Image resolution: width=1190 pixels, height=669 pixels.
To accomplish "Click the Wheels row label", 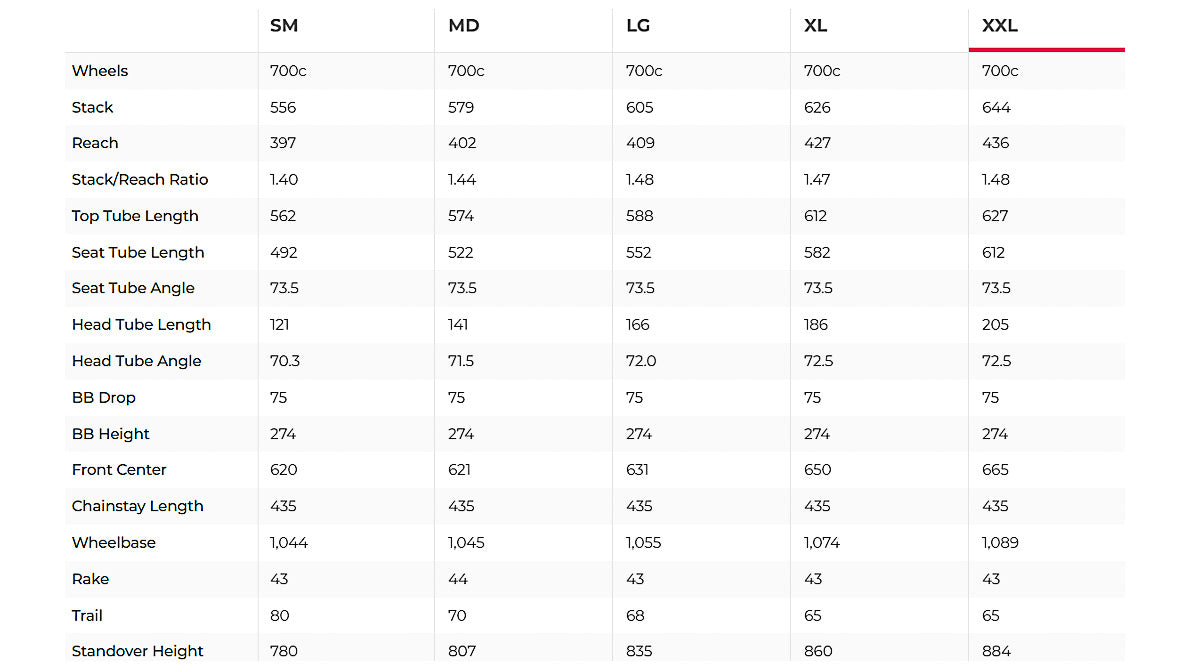I will pos(100,71).
